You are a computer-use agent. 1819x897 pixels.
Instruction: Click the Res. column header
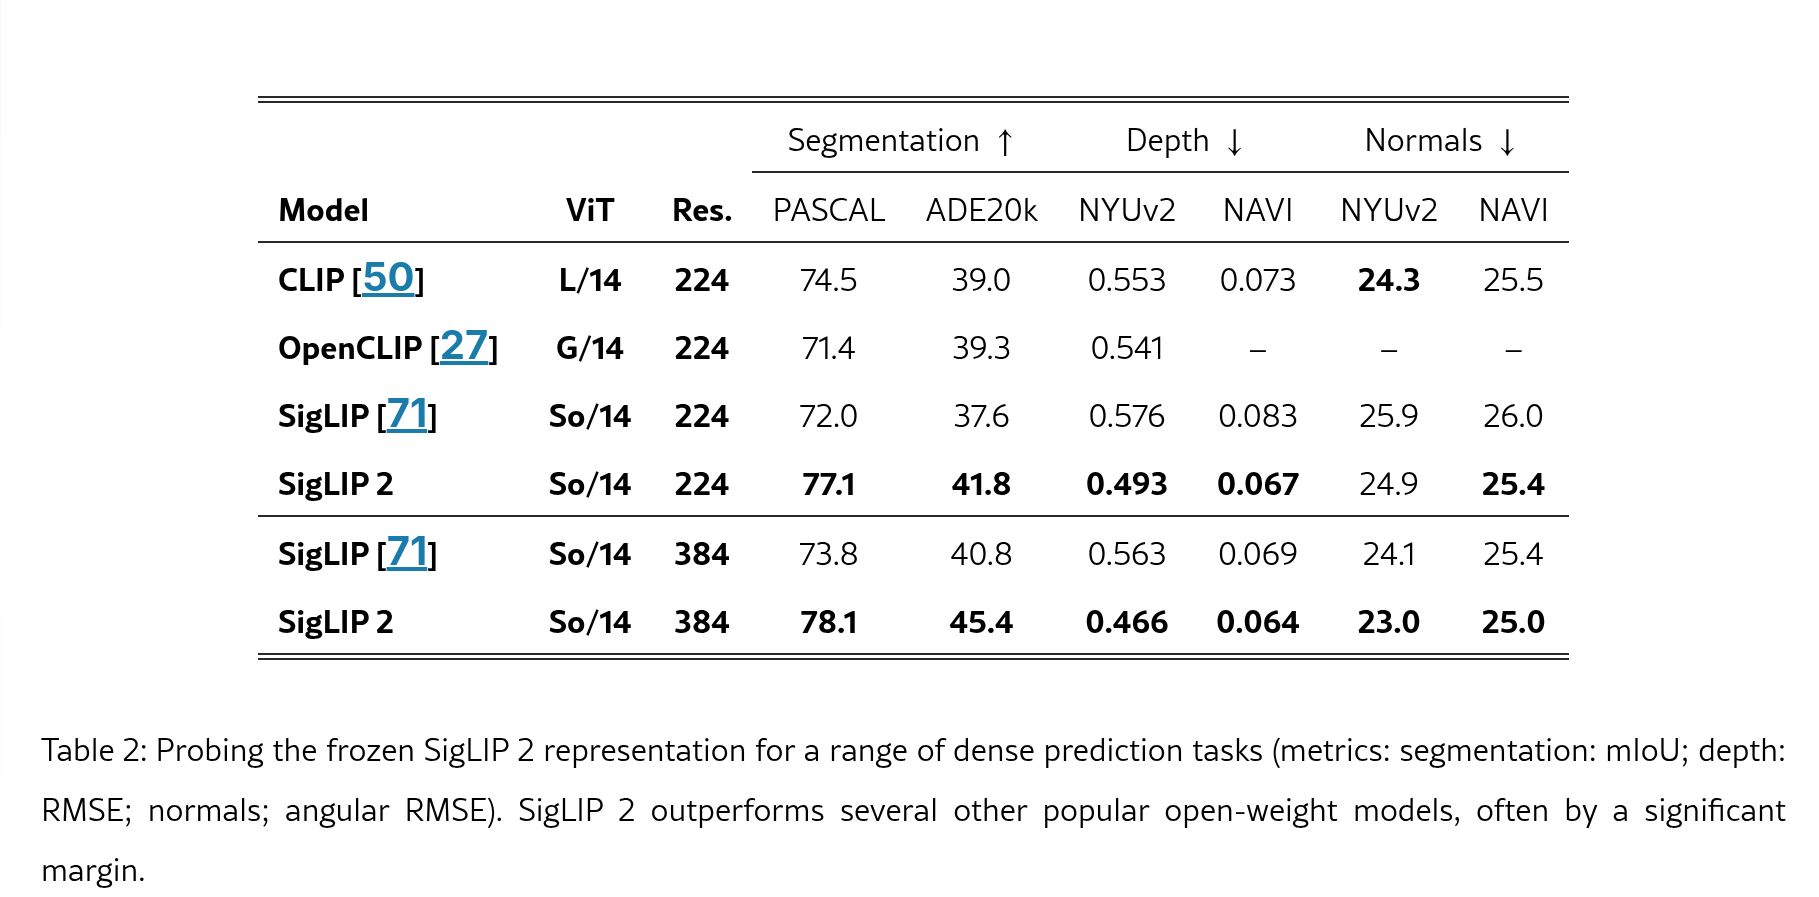click(x=701, y=210)
